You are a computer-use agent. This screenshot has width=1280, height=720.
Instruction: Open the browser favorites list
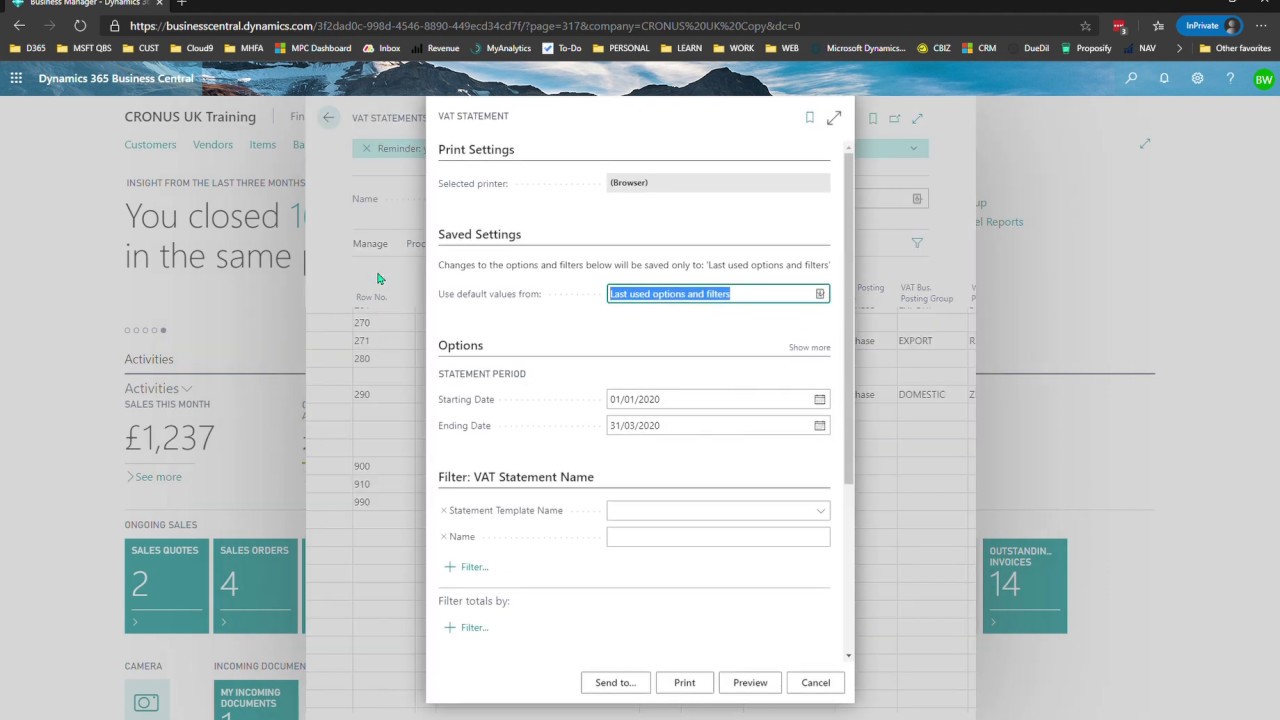pyautogui.click(x=1158, y=26)
